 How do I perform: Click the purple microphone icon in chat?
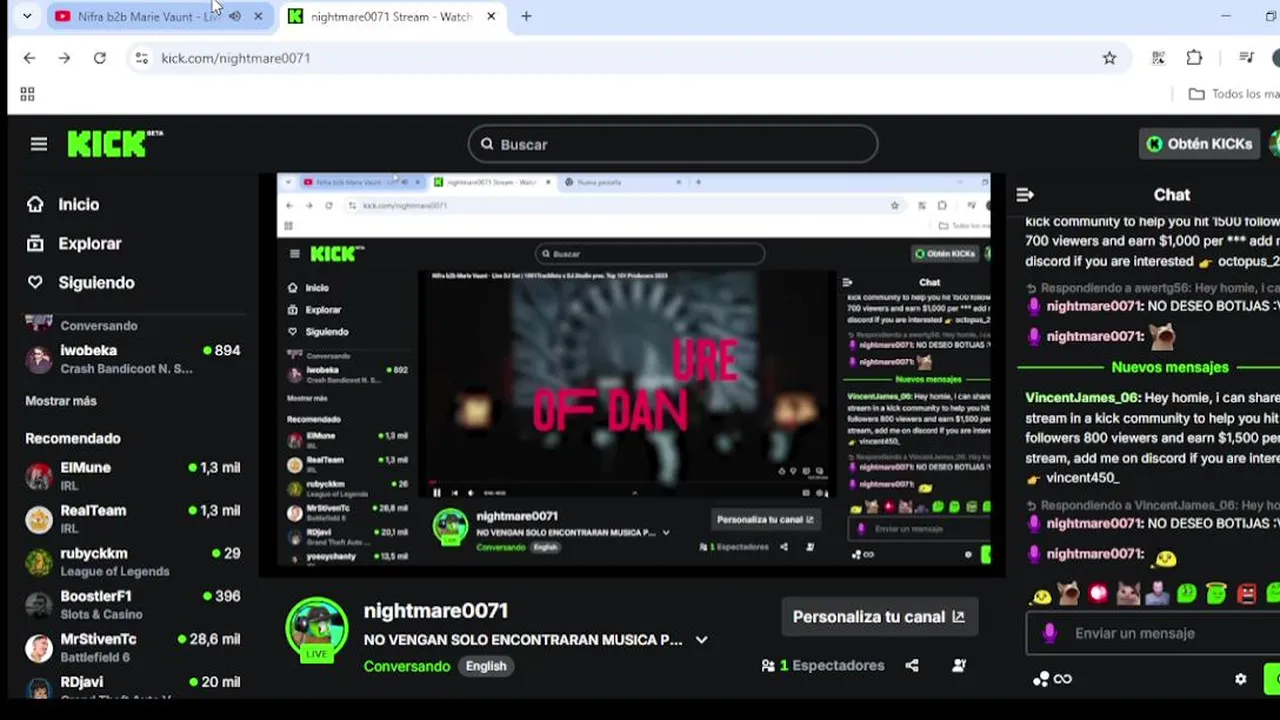[1049, 633]
